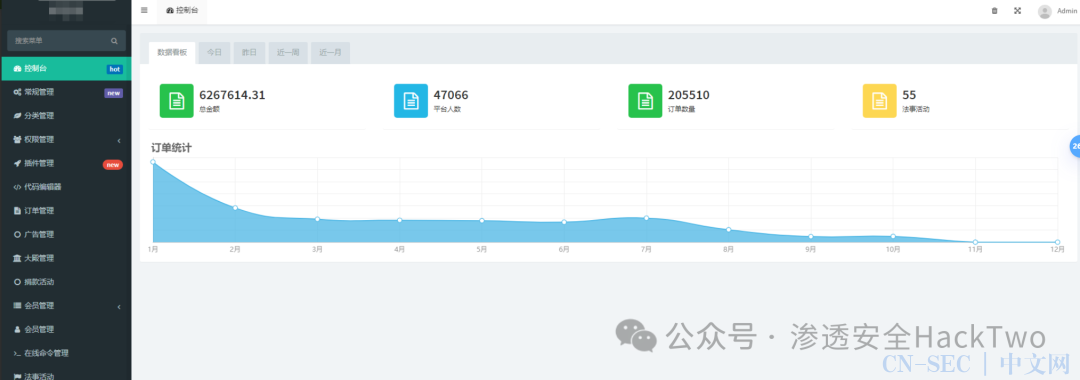Screen dimensions: 1080x380
Task: Click the chart data point for 5月
Action: pos(482,220)
